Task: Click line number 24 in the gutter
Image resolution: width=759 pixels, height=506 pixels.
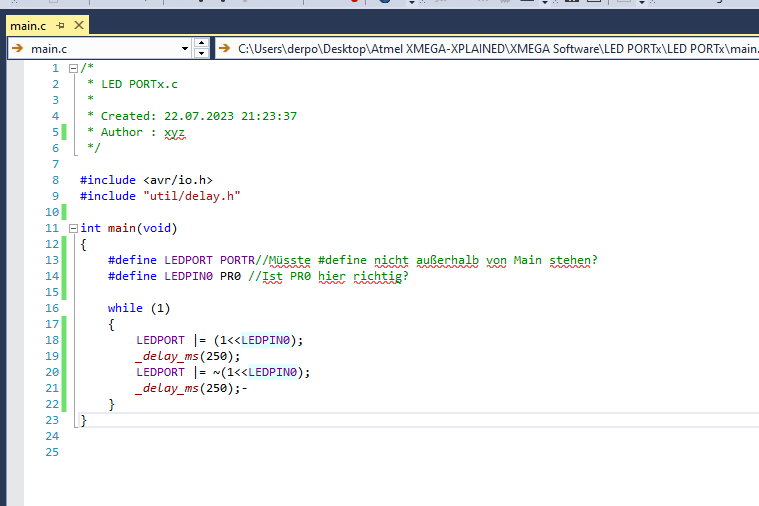Action: [52, 436]
